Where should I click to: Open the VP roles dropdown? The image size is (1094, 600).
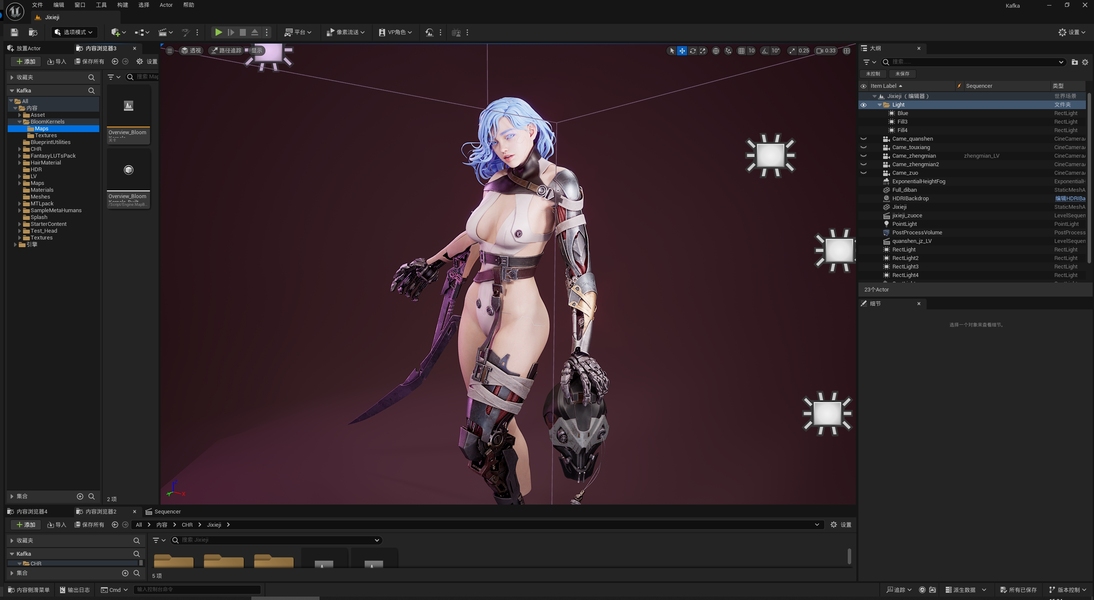[395, 32]
